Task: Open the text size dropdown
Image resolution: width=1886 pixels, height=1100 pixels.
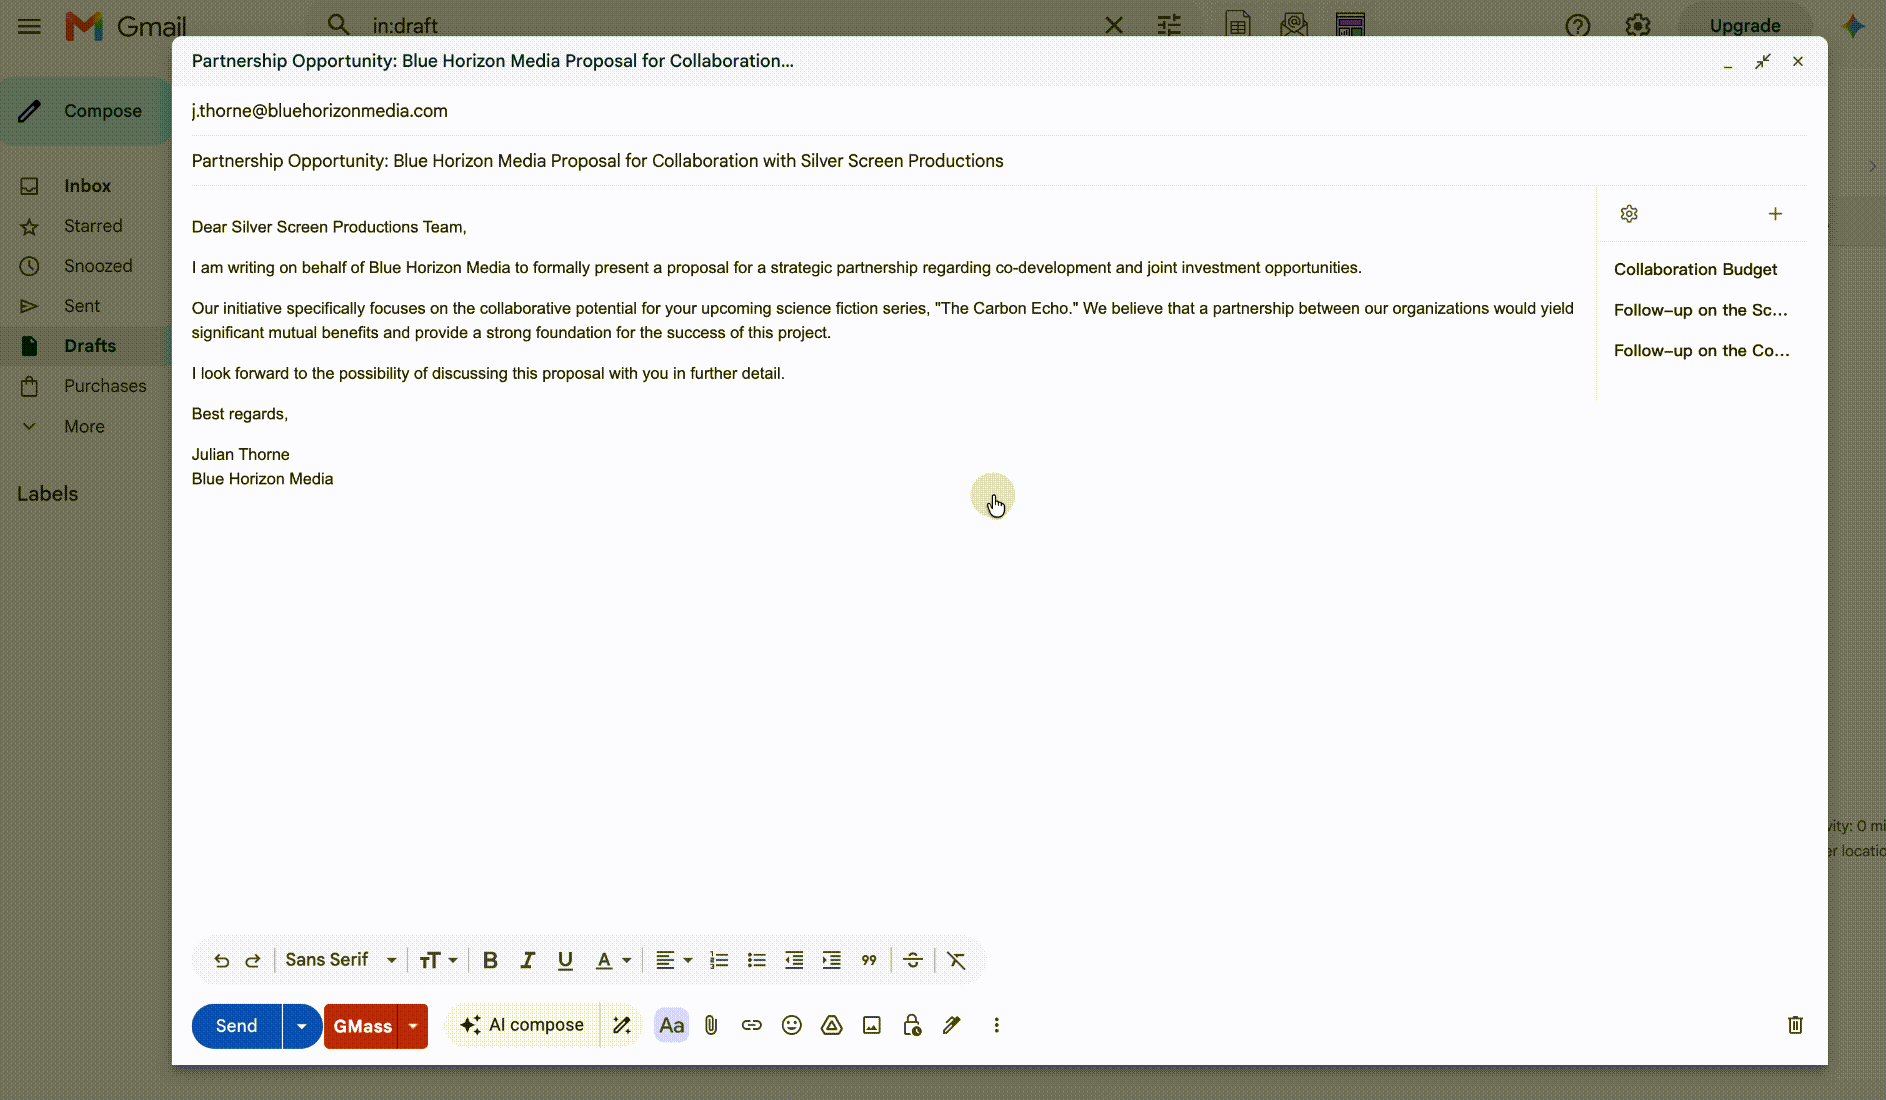Action: pyautogui.click(x=438, y=960)
